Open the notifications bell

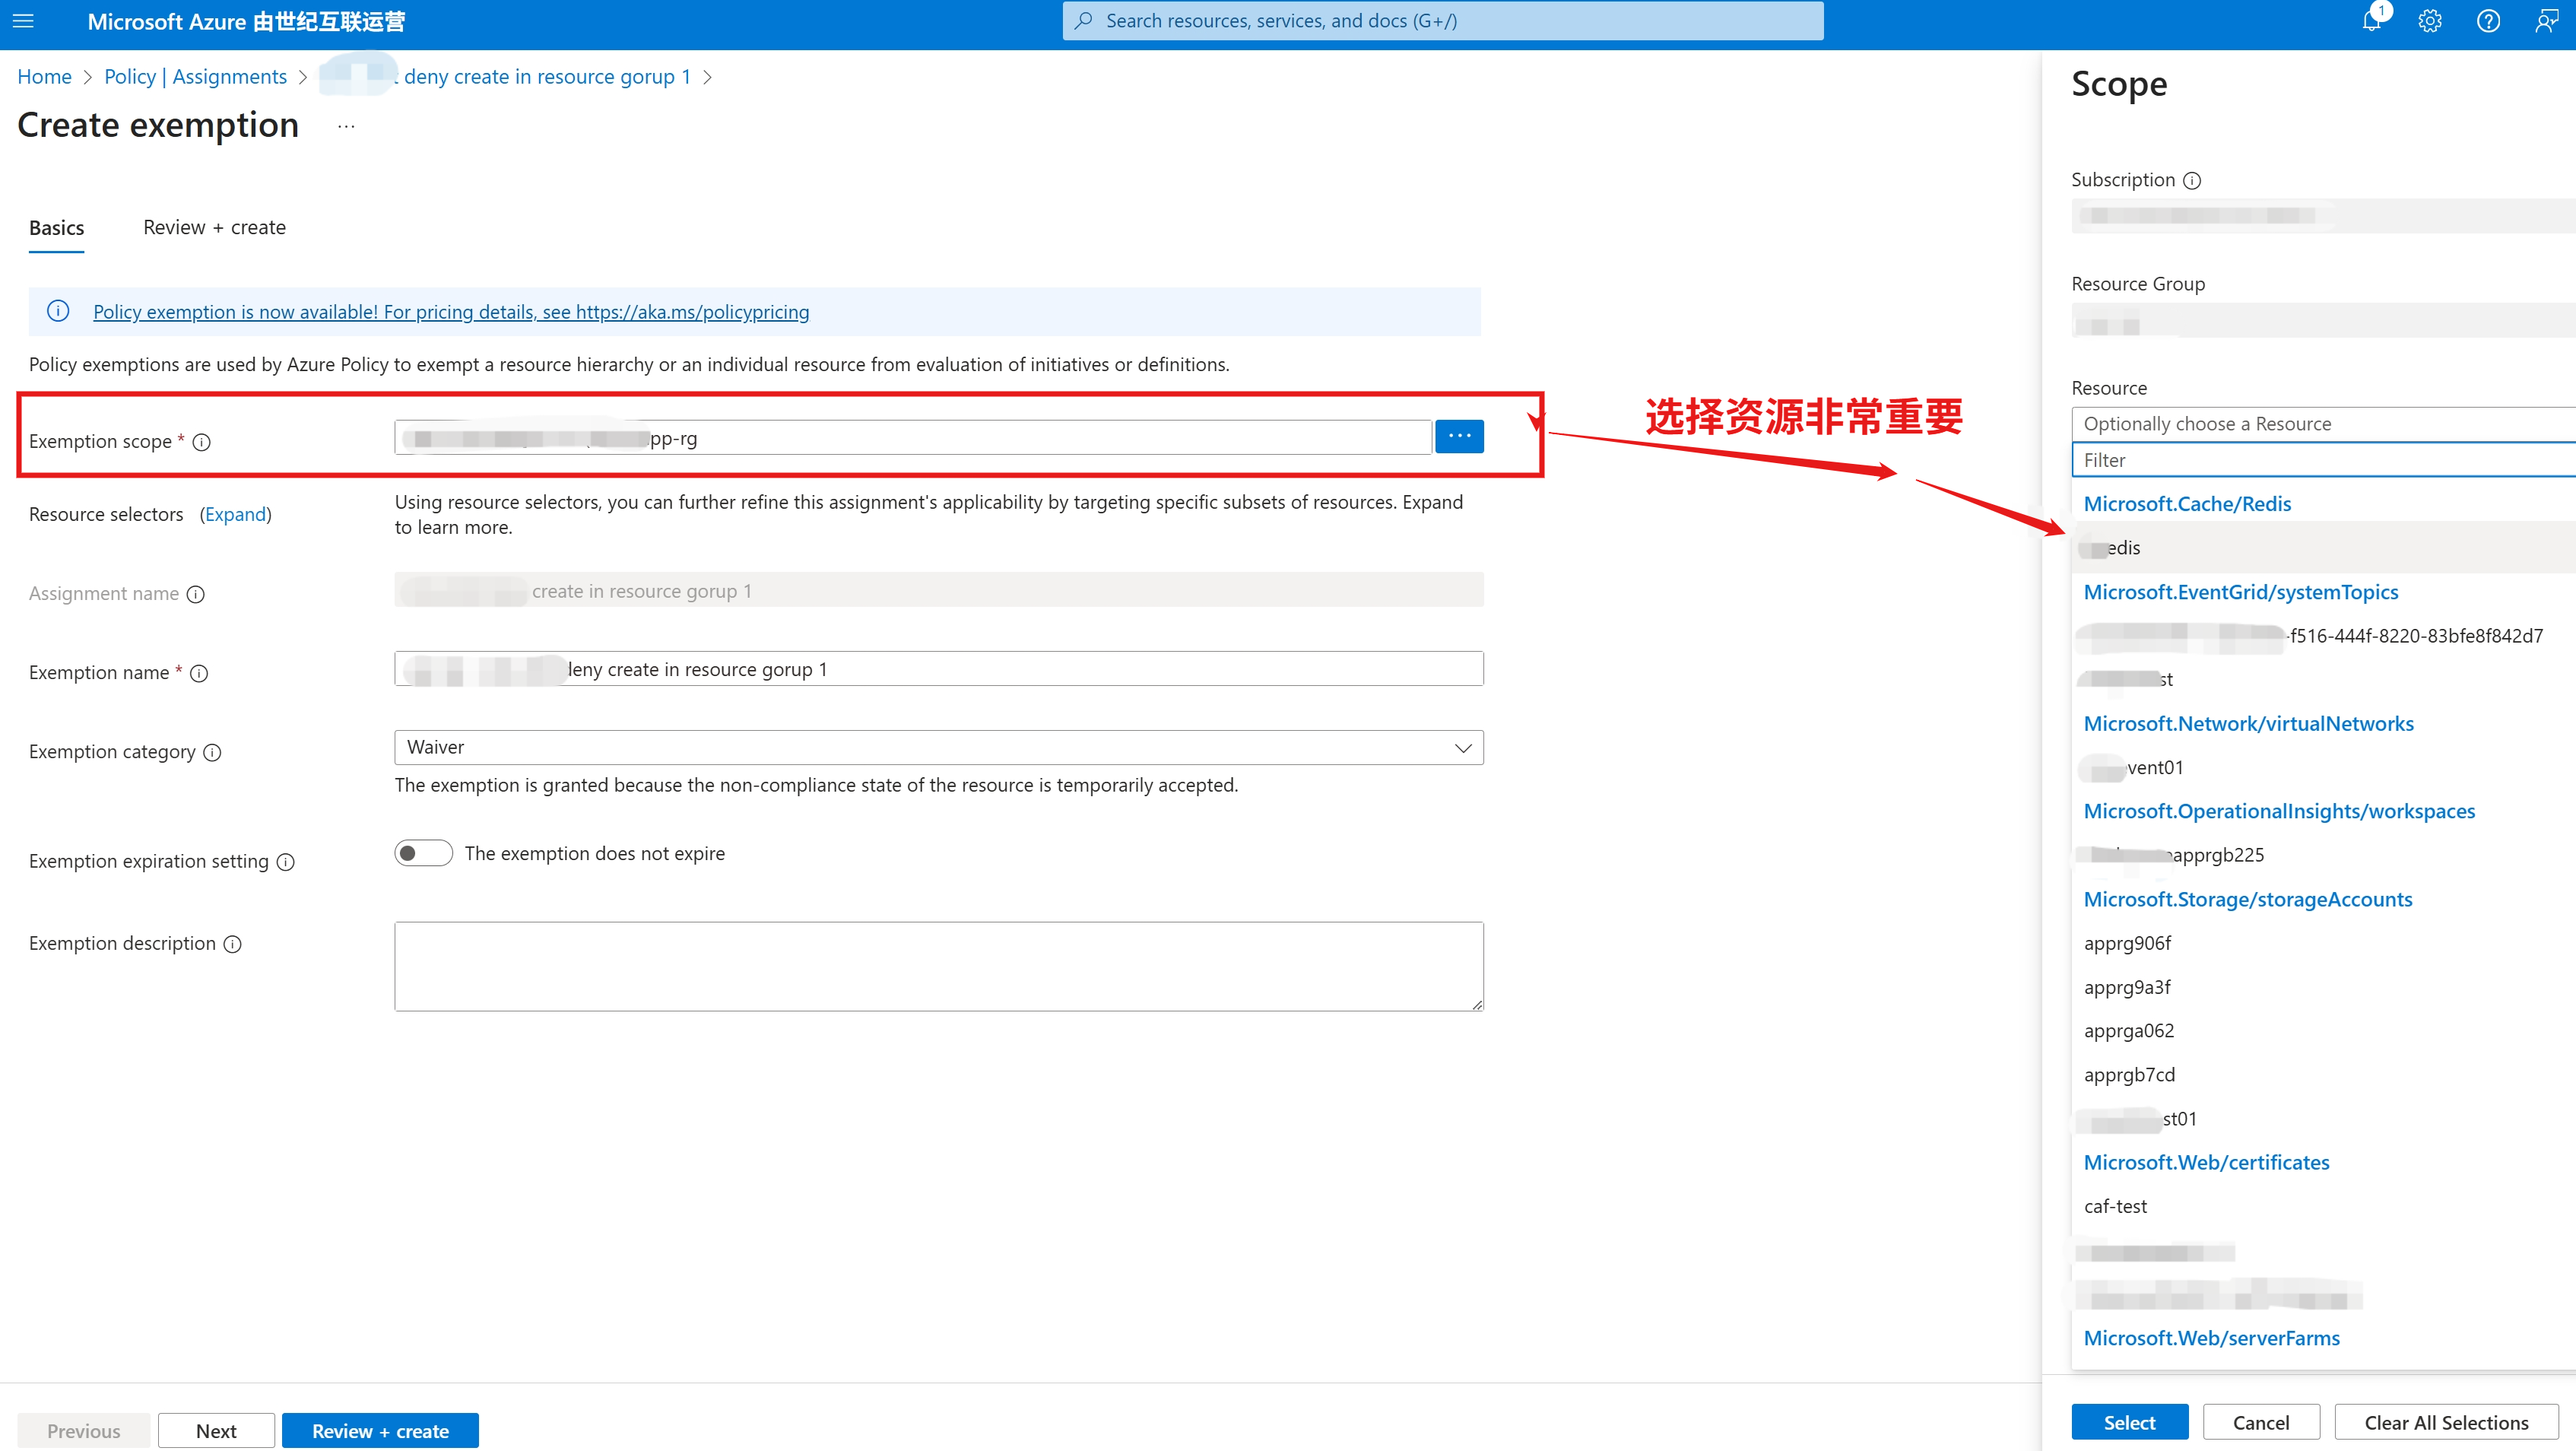[x=2371, y=21]
